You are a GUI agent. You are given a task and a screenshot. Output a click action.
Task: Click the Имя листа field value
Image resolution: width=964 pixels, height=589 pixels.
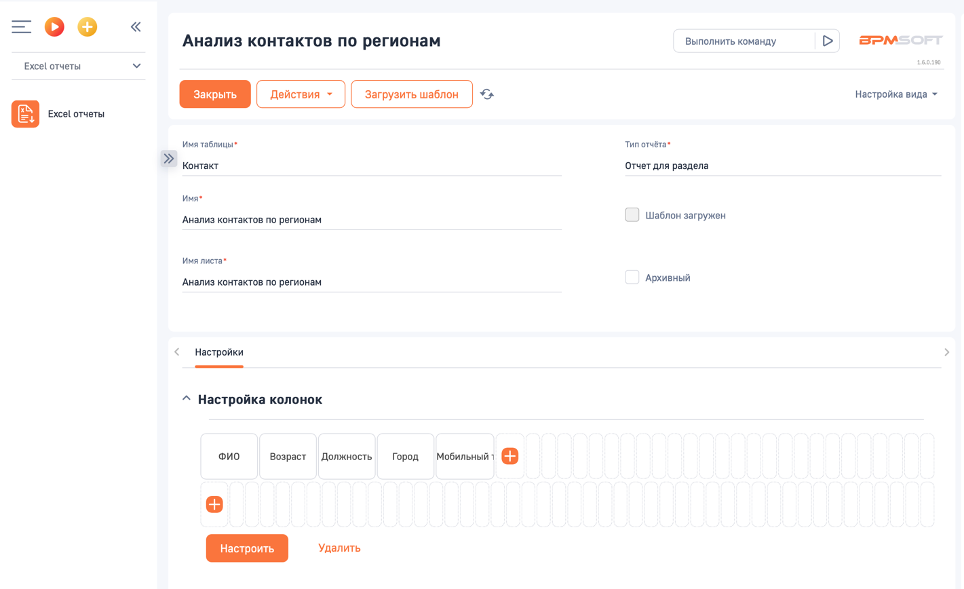[x=372, y=282]
